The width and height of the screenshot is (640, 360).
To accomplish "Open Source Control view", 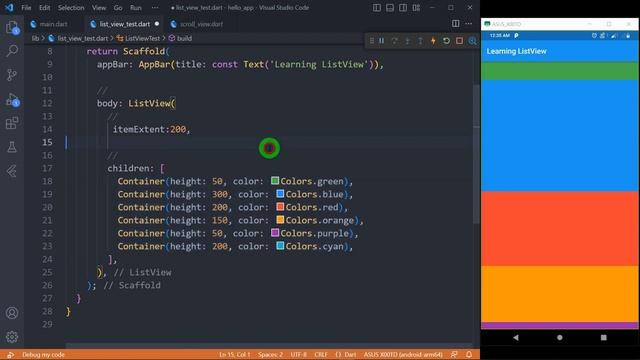I will click(x=12, y=75).
